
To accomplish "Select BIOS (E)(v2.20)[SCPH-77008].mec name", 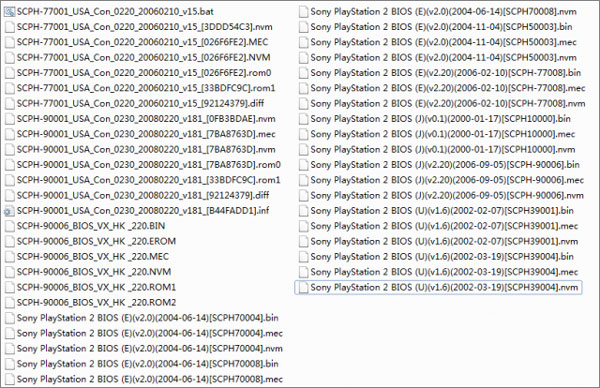I will click(x=448, y=88).
